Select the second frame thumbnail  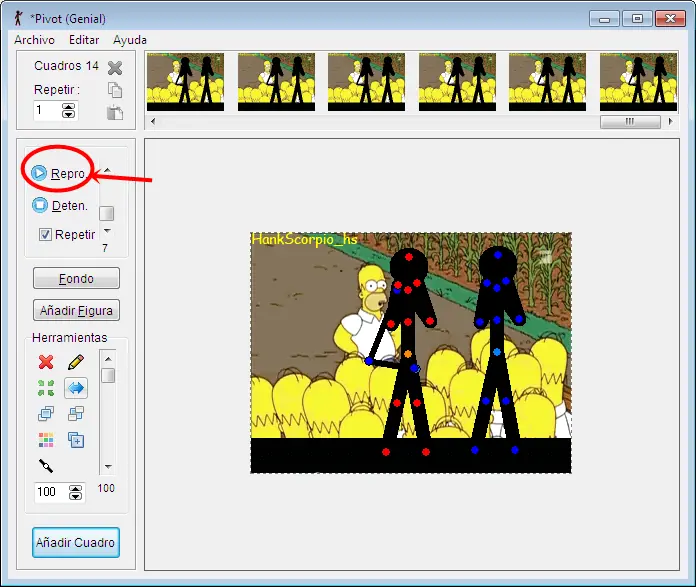click(277, 82)
